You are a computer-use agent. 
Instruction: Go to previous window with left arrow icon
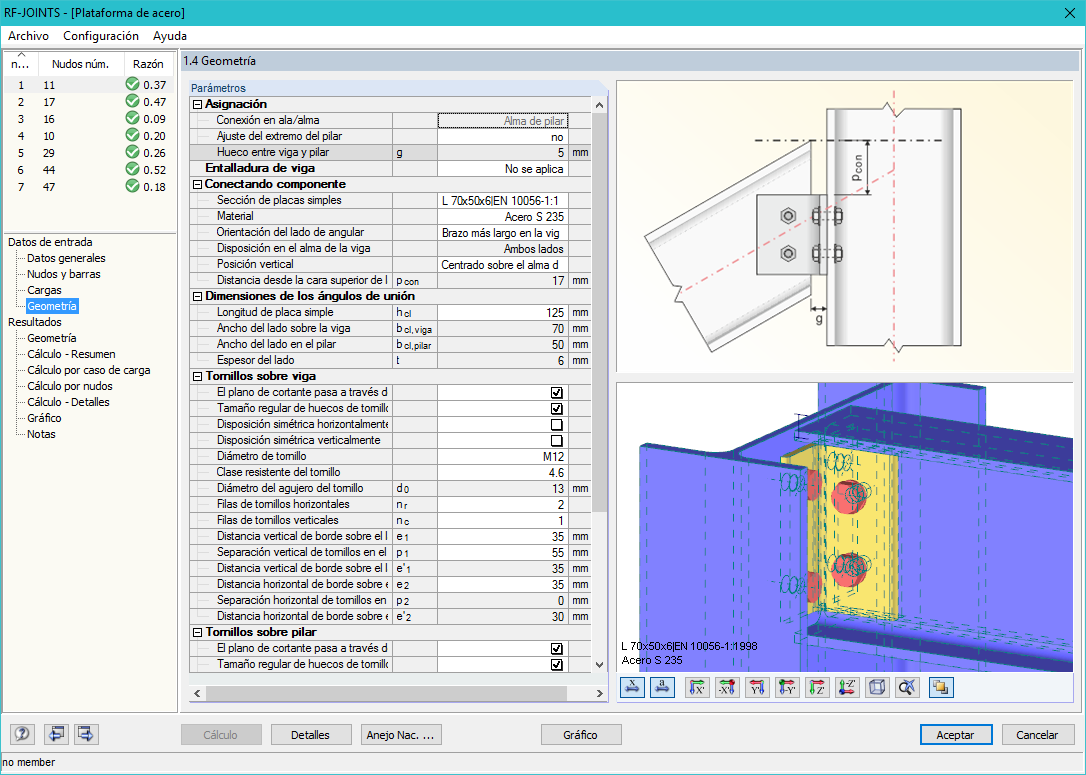56,733
